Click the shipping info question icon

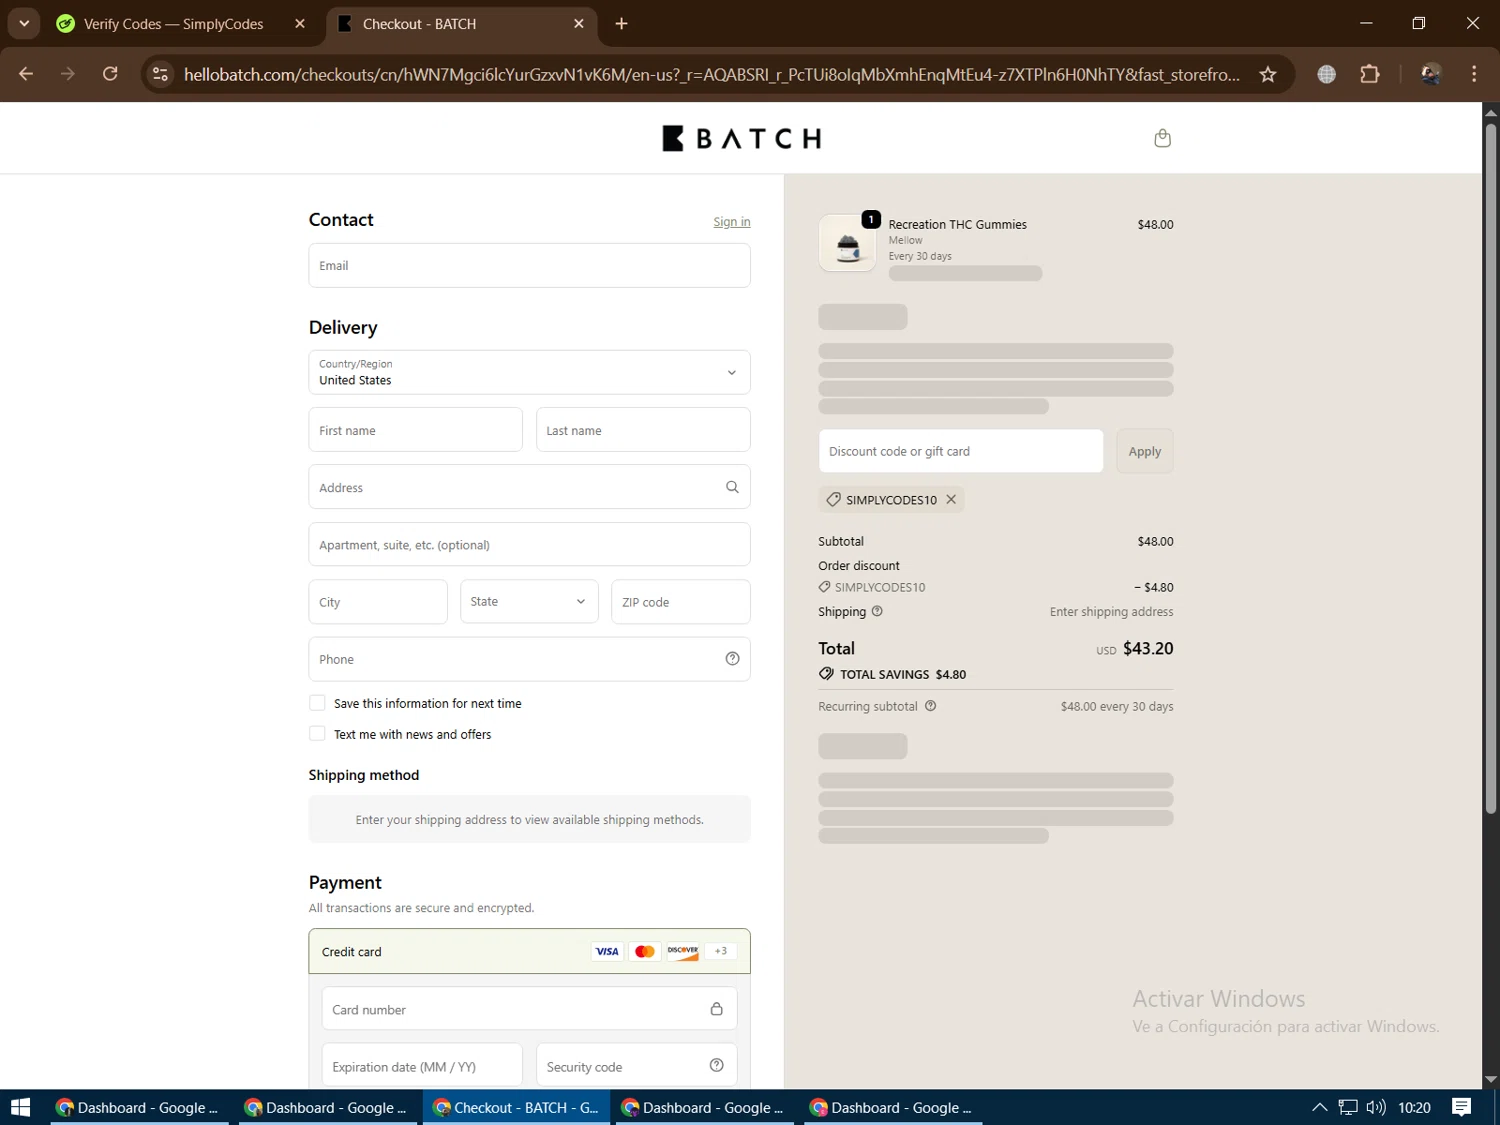click(x=877, y=611)
